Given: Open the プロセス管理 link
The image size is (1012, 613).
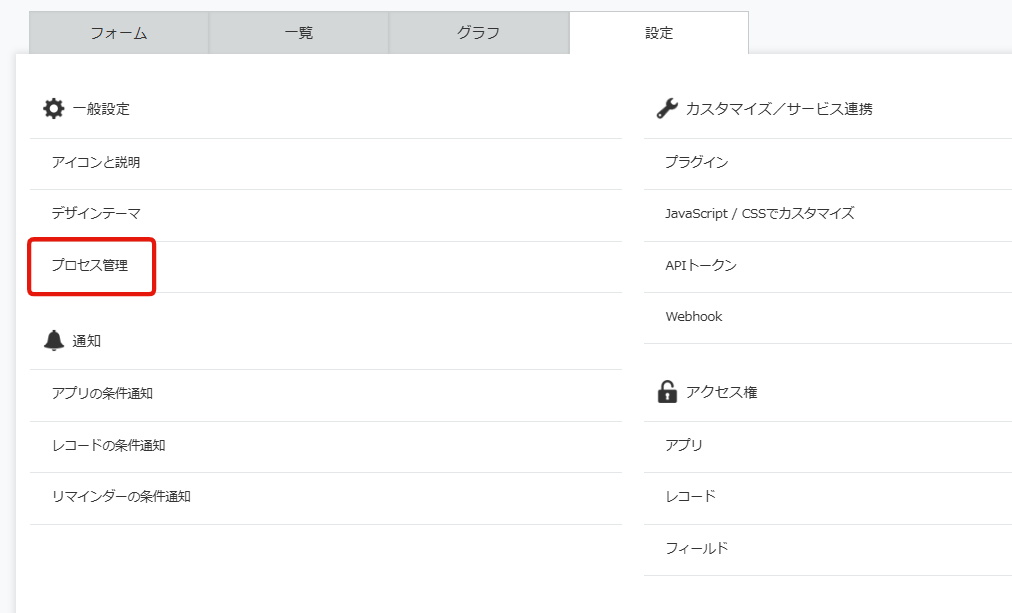Looking at the screenshot, I should pyautogui.click(x=90, y=266).
